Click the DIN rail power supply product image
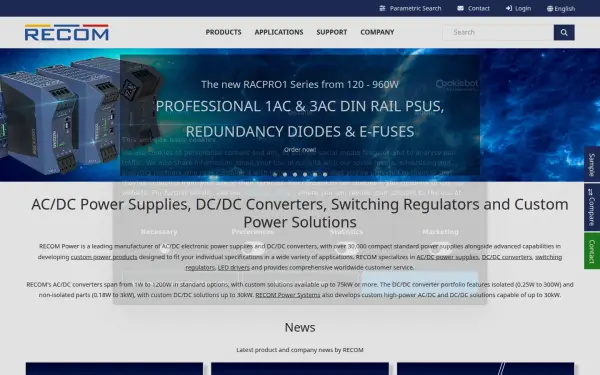Viewport: 600px width, 375px height. [80, 115]
